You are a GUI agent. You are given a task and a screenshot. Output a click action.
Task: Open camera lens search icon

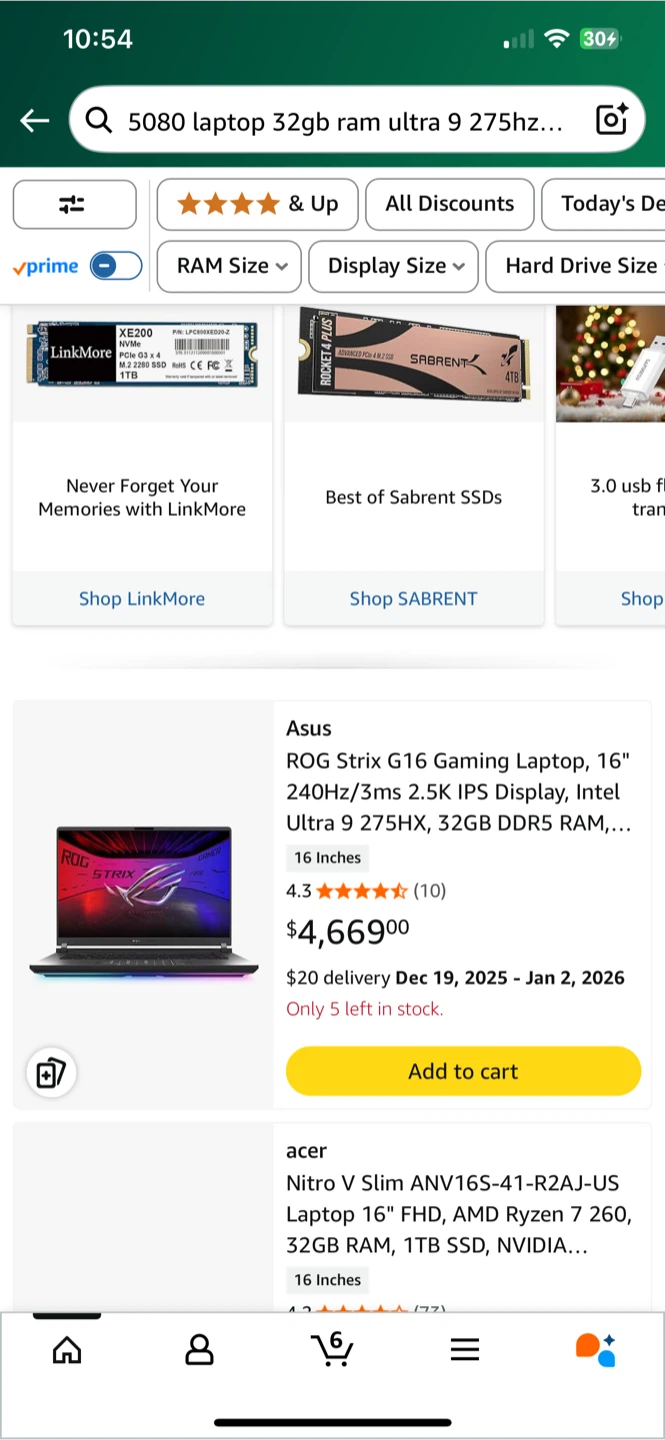[611, 120]
